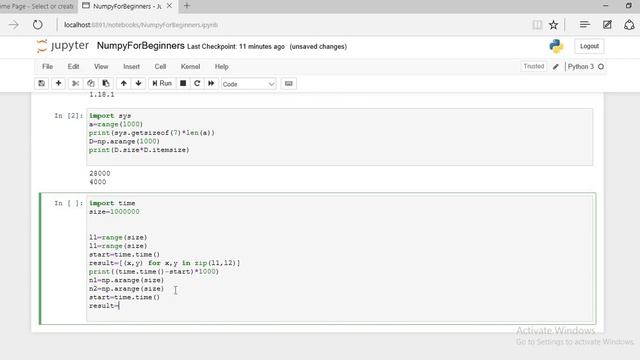Click the Logout button
Screen dimensions: 640x360
589,46
